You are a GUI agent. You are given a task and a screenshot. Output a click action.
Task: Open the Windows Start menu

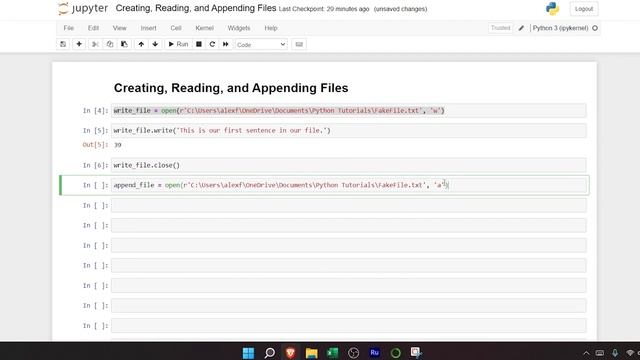click(x=248, y=353)
